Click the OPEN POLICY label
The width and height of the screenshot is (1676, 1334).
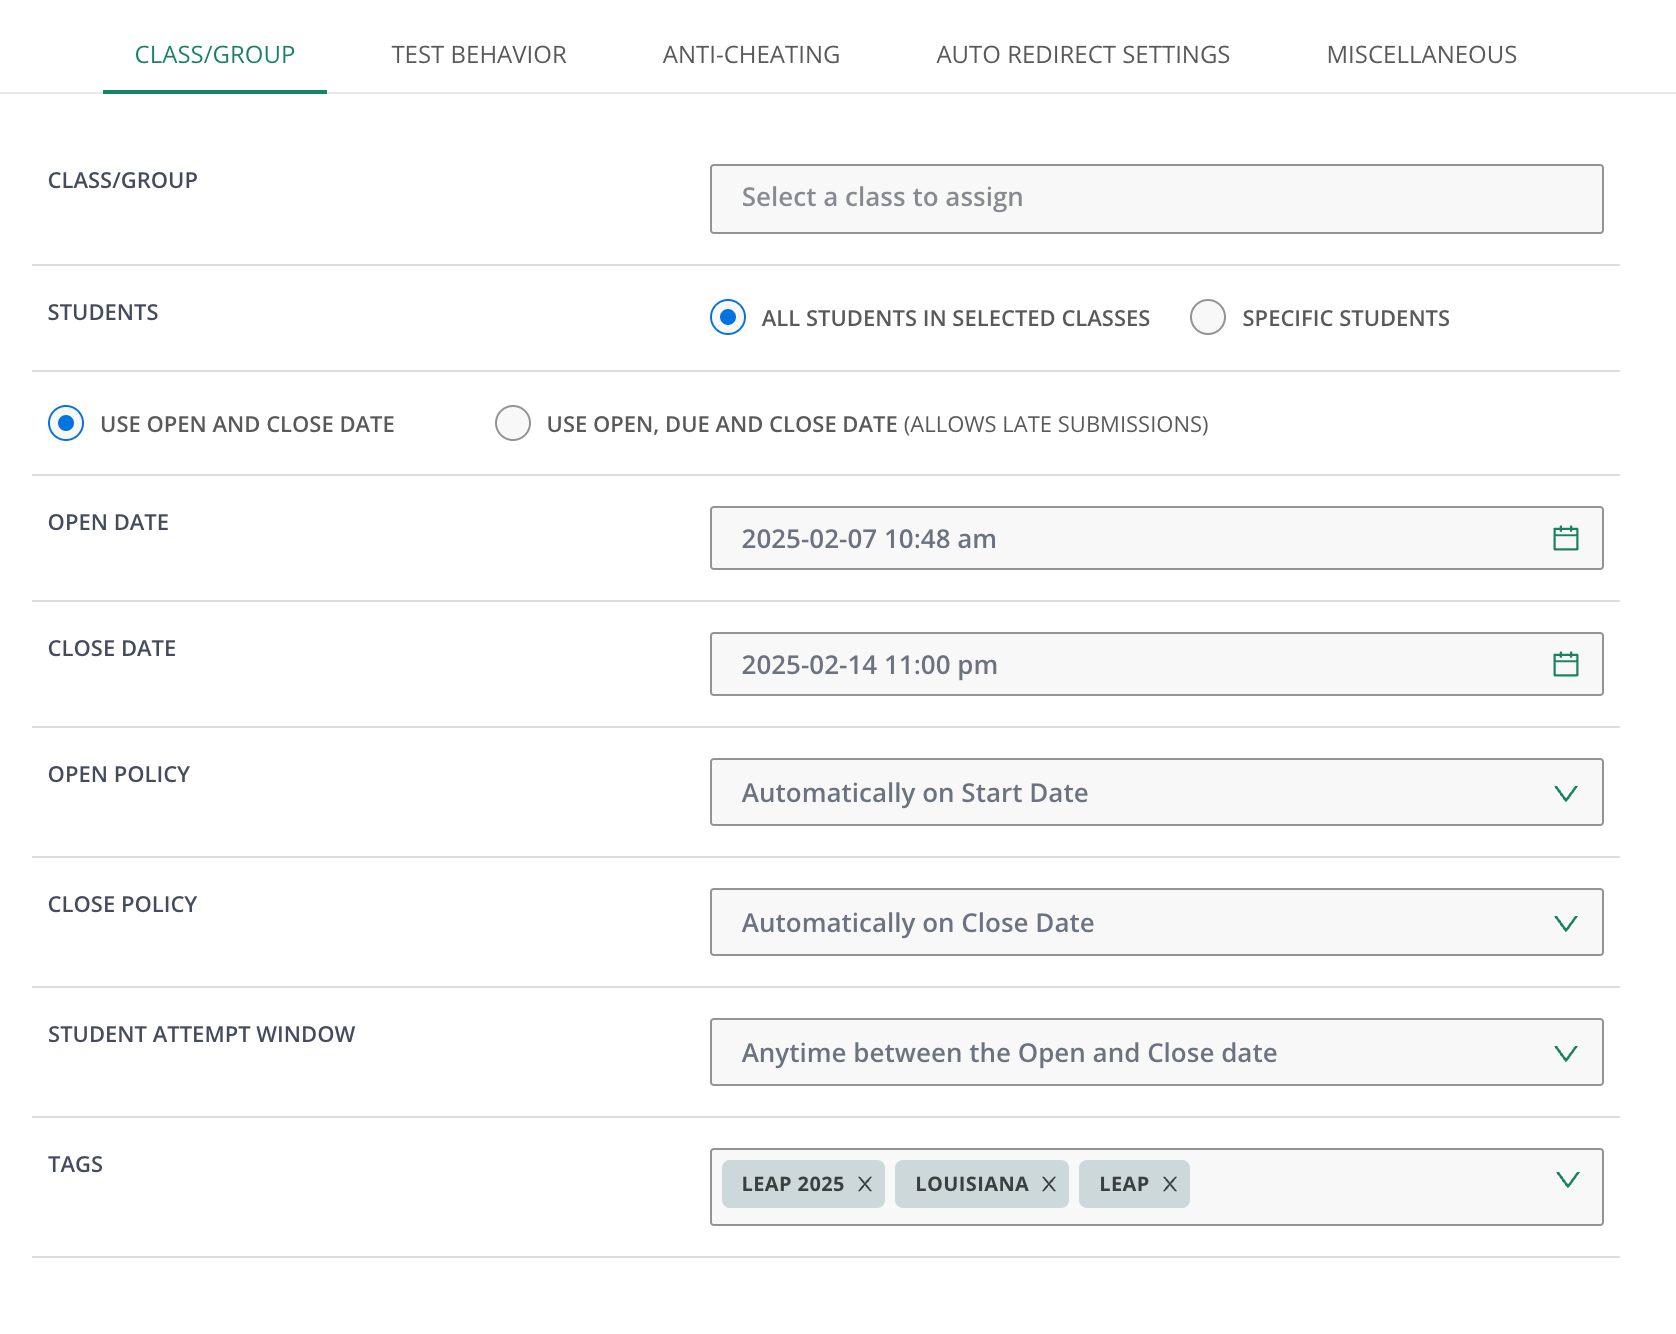click(x=119, y=774)
